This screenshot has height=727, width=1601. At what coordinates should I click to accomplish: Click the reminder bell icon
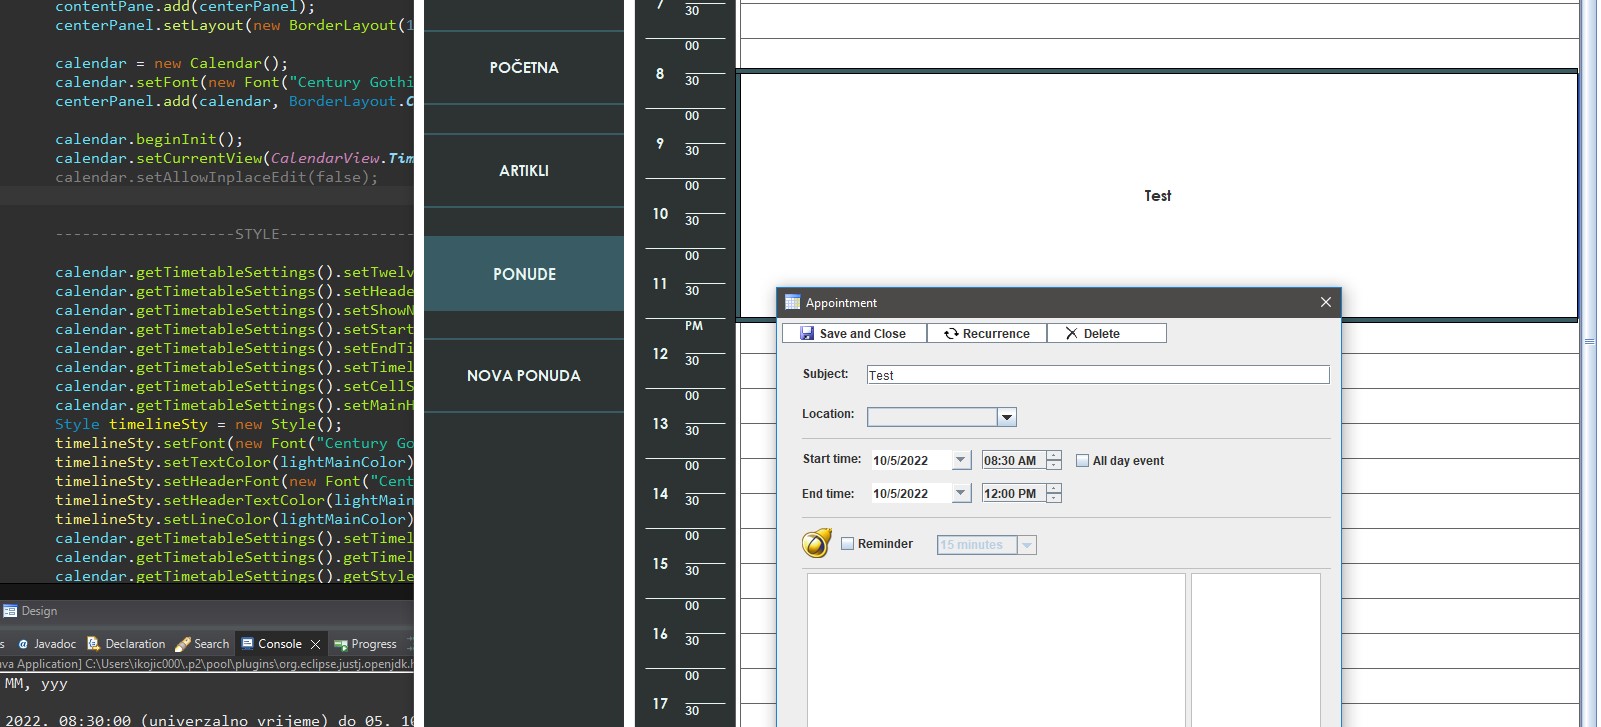(x=816, y=543)
